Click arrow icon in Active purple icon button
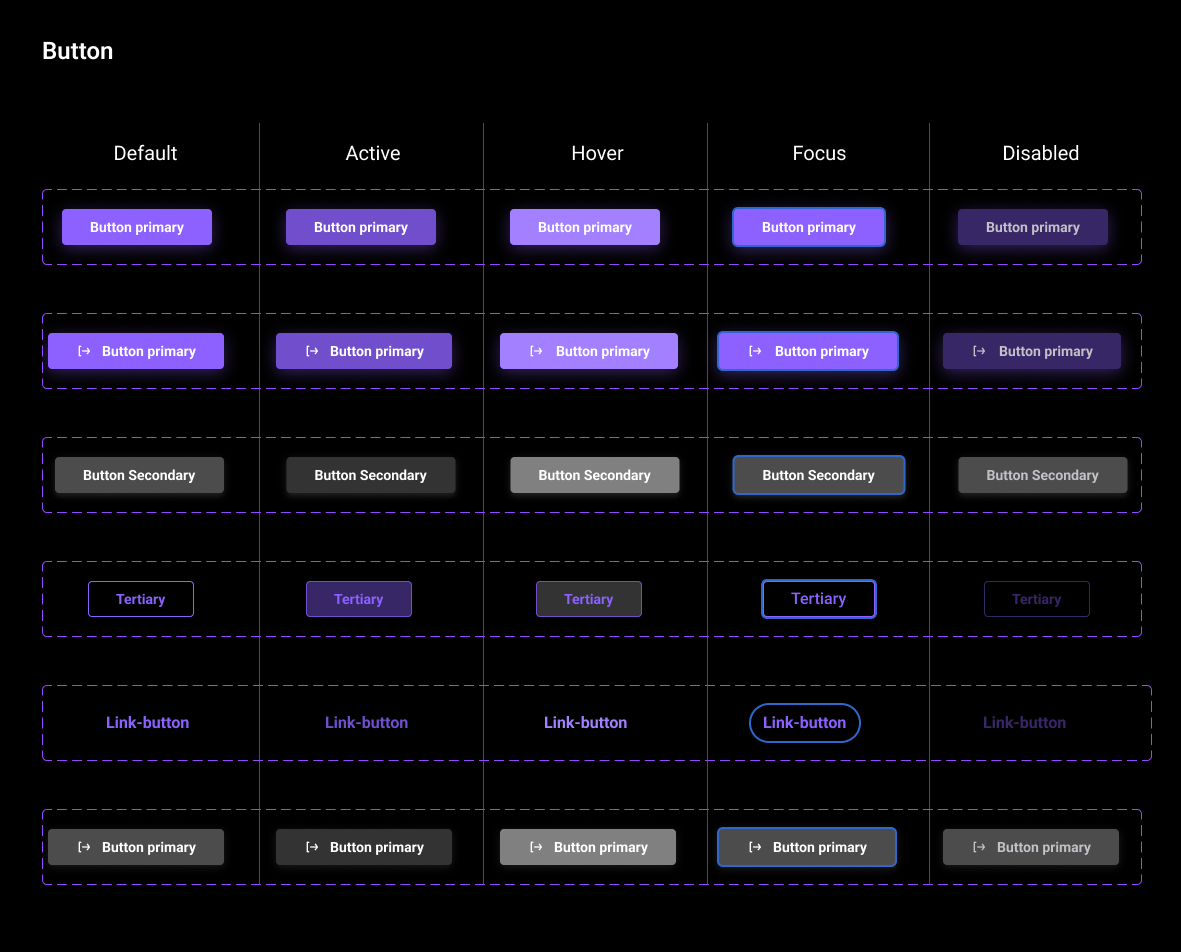Screen dimensions: 1181x952 [x=312, y=351]
